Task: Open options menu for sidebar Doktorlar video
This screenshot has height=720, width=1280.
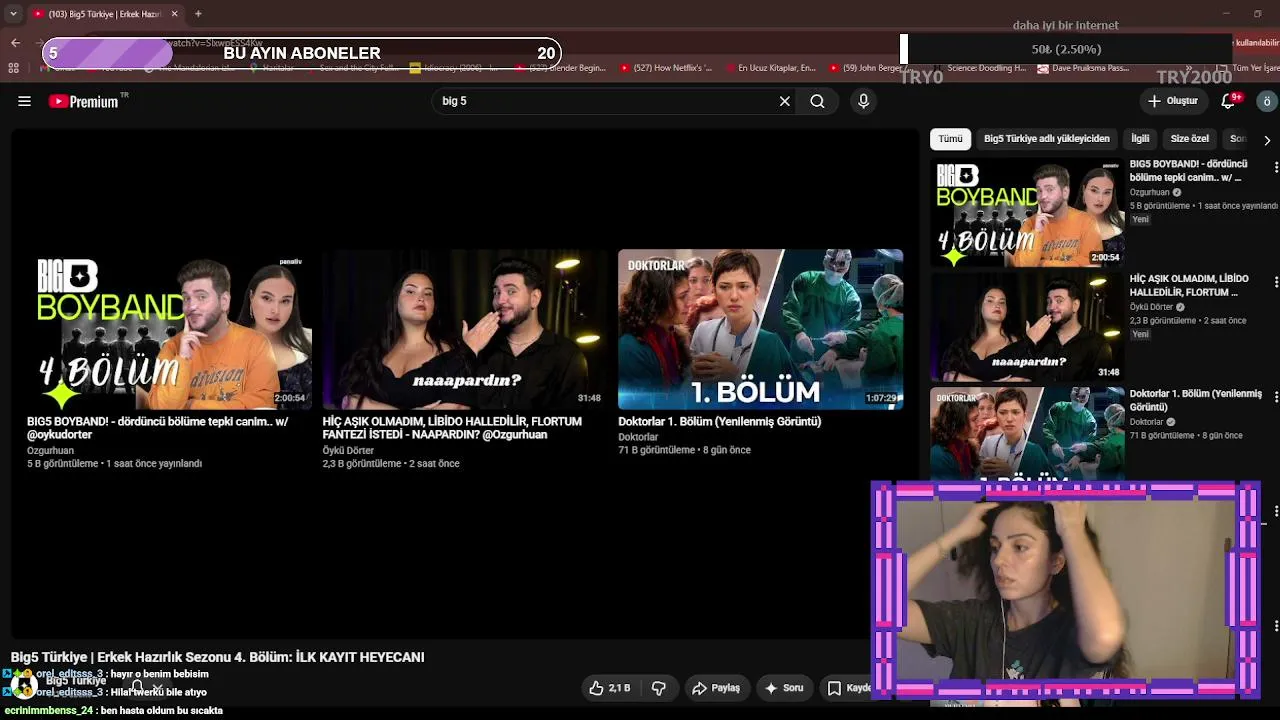Action: pos(1275,398)
